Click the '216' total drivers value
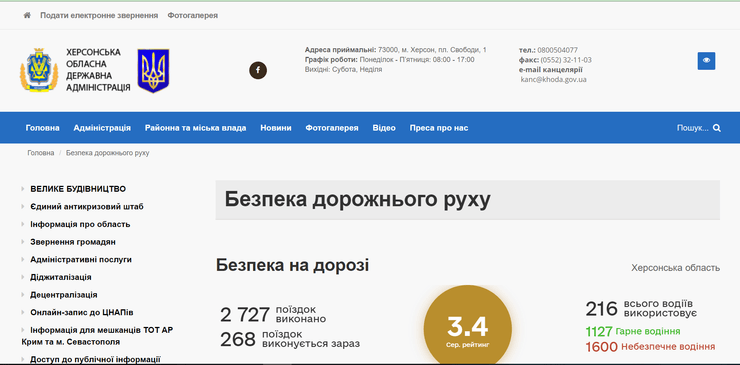740x365 pixels. pos(602,309)
